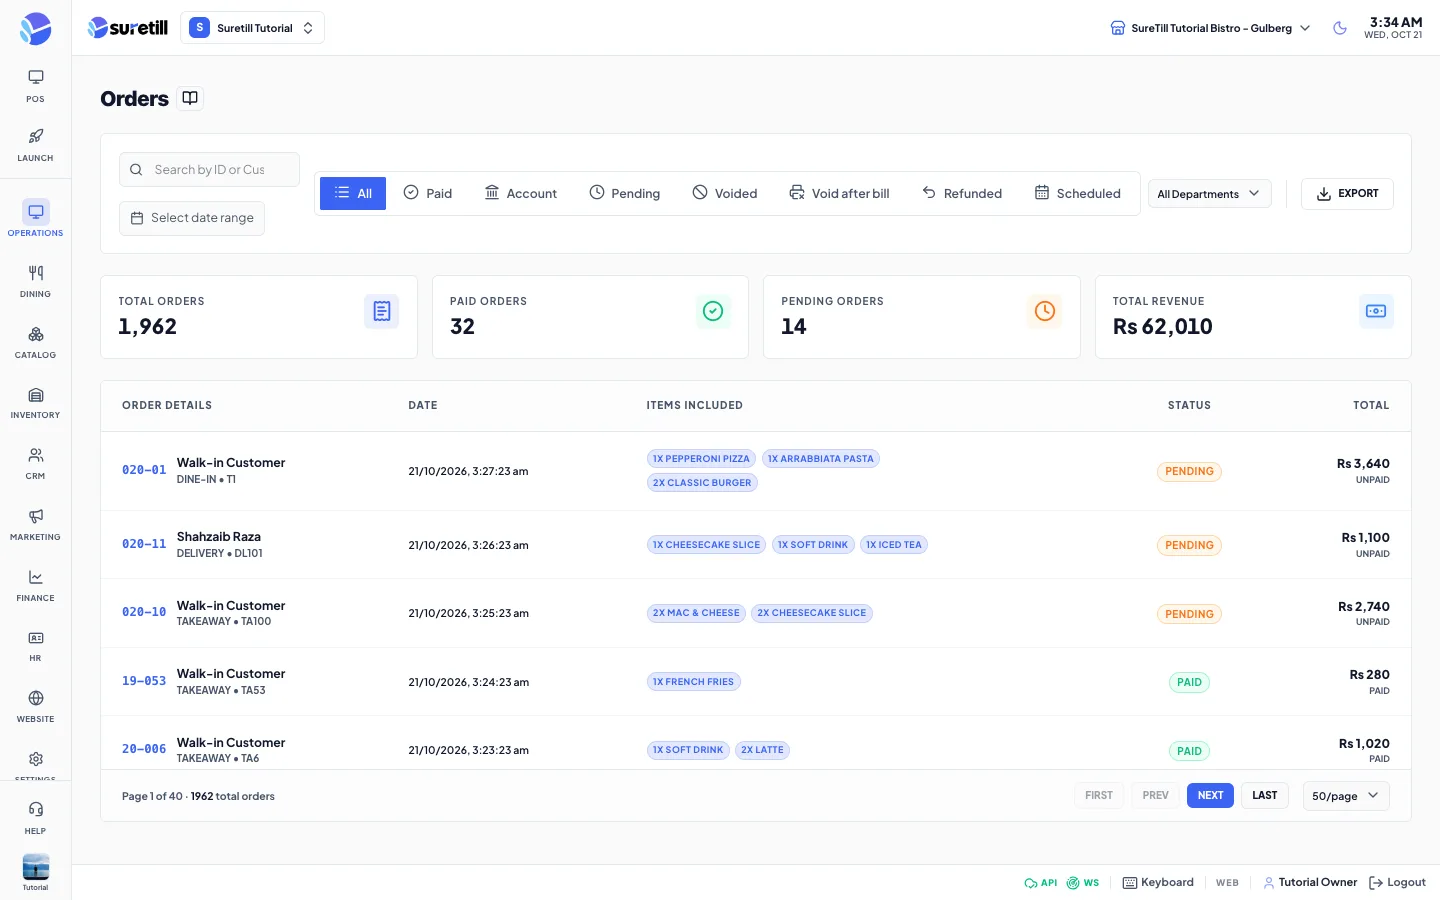1440x900 pixels.
Task: Switch to the Void after bill tab
Action: point(839,193)
